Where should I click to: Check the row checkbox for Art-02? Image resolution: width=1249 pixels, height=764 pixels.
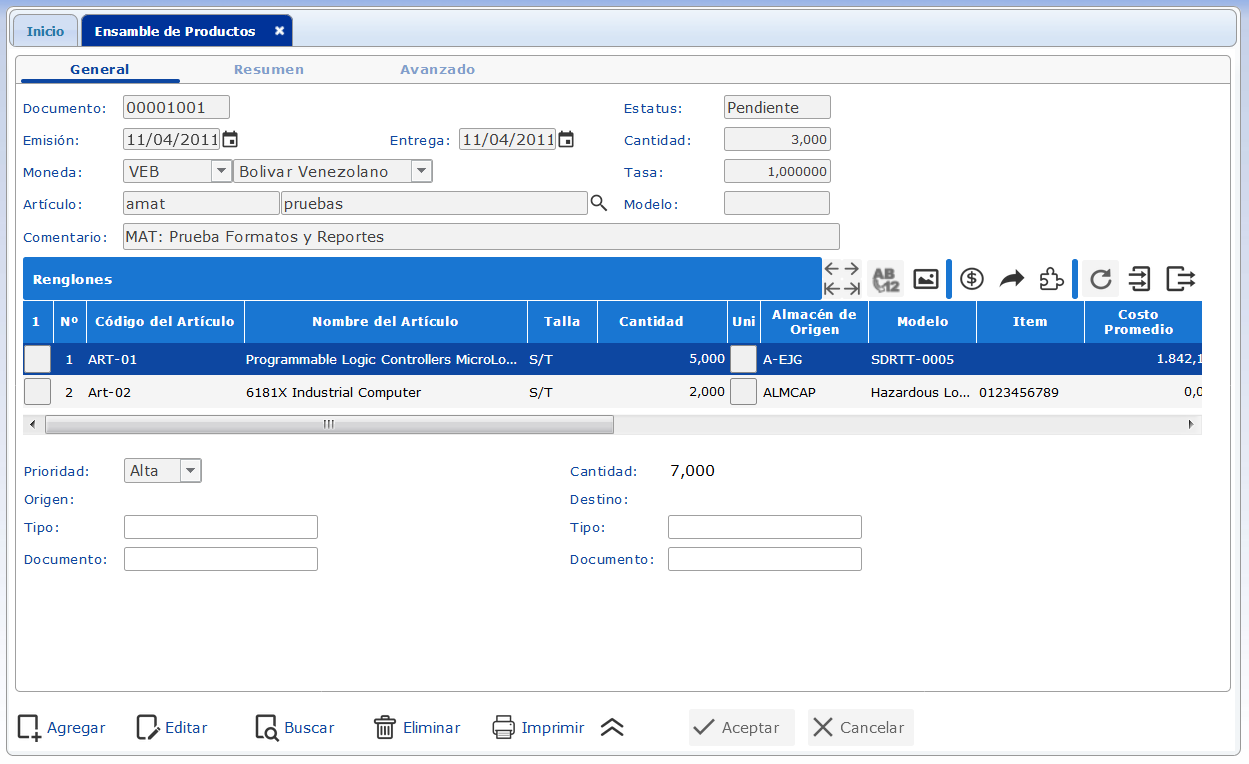pyautogui.click(x=36, y=392)
